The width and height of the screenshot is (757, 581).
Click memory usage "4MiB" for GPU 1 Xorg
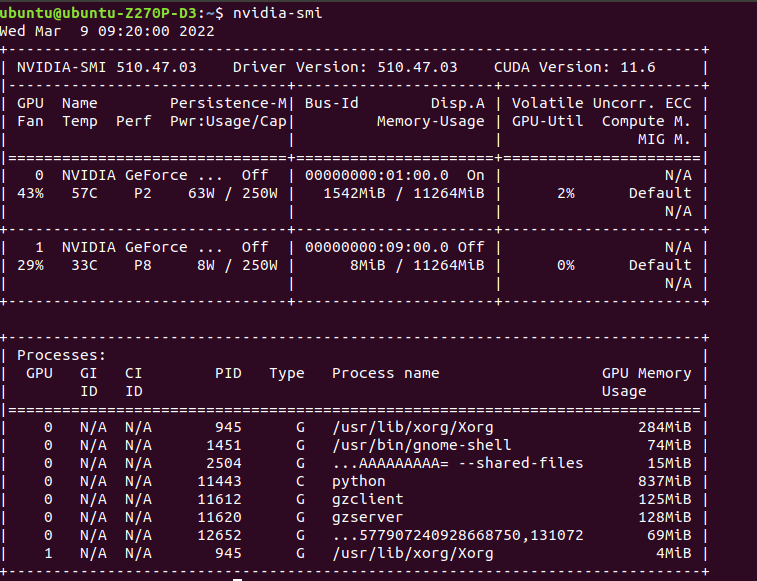pyautogui.click(x=673, y=553)
